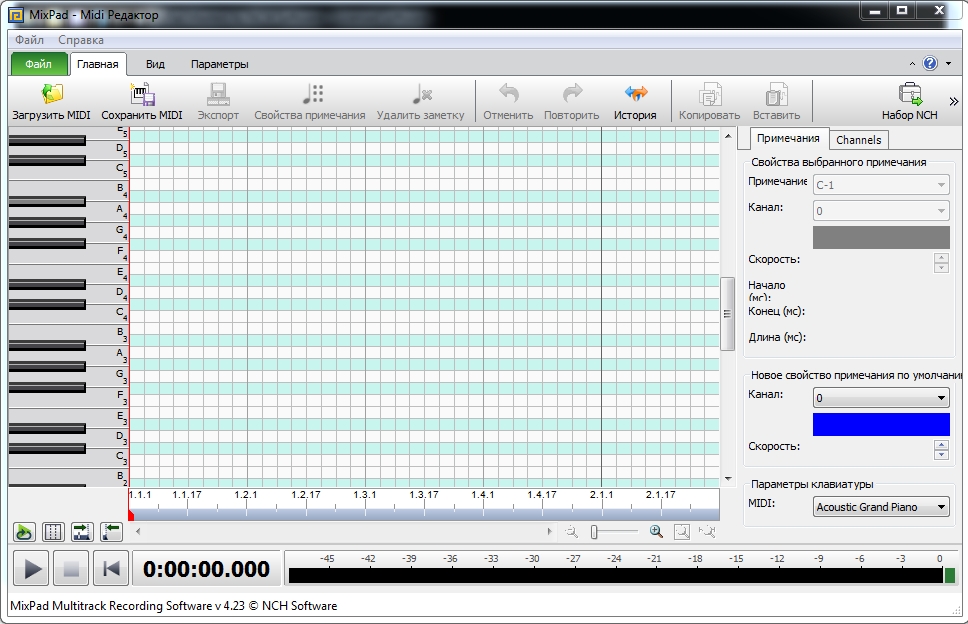
Task: Click the green arrow icon below the piano keys
Action: pyautogui.click(x=24, y=532)
